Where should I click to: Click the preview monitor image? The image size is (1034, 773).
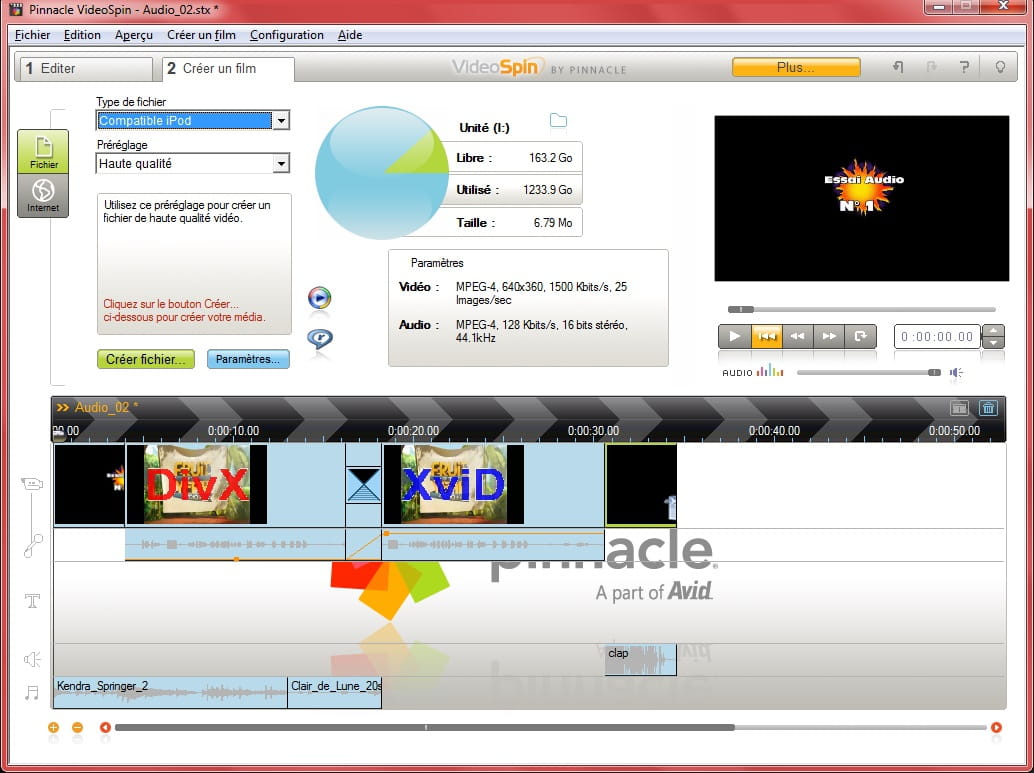[862, 199]
